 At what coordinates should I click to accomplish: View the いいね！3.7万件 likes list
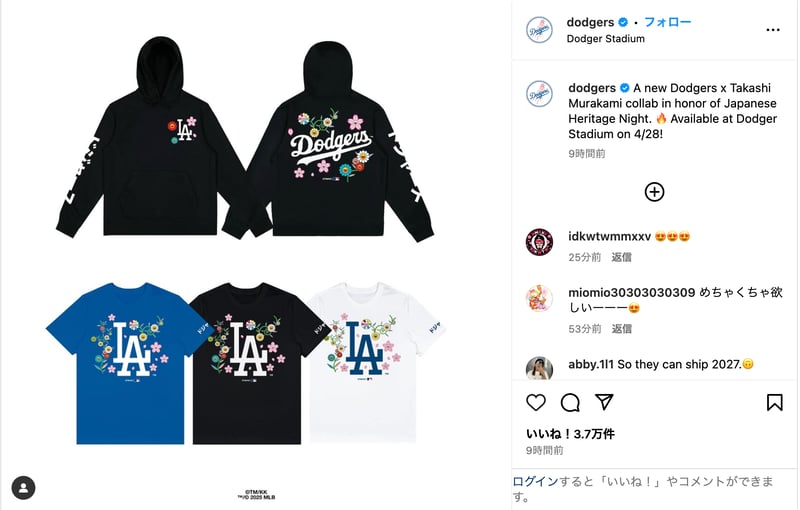point(570,434)
